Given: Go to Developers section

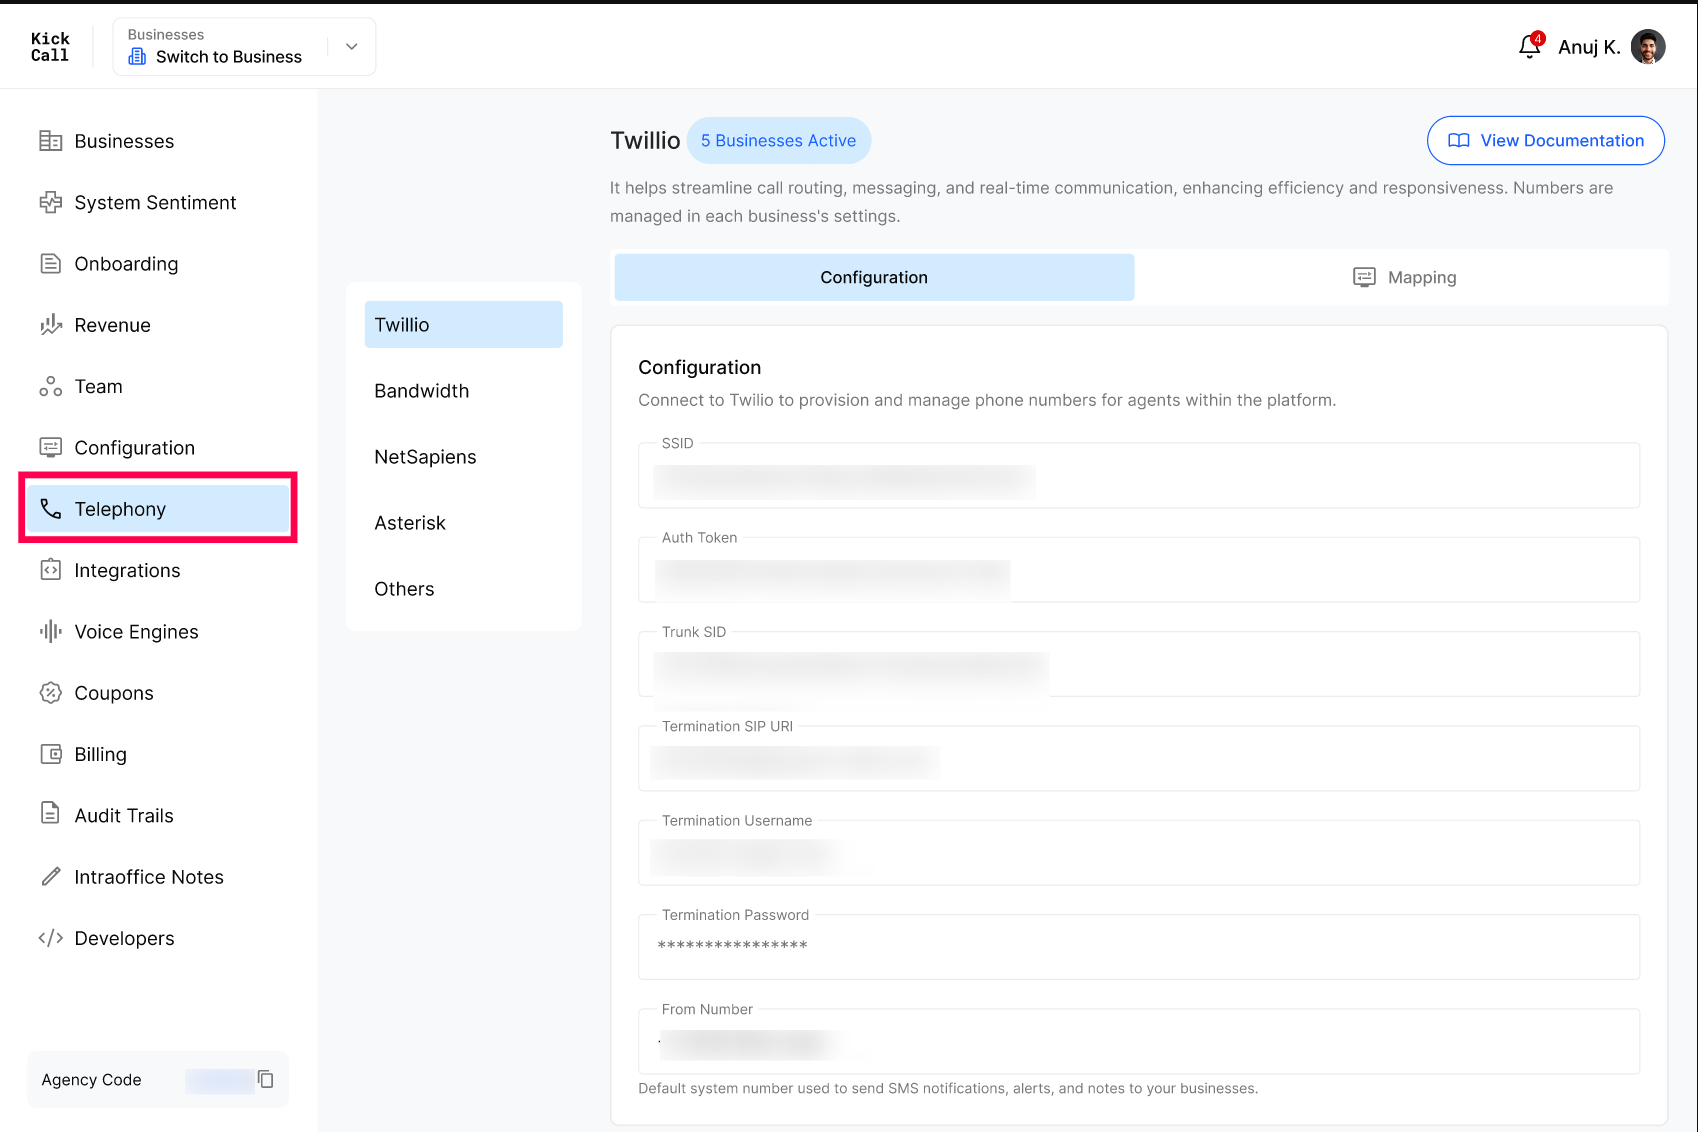Looking at the screenshot, I should pyautogui.click(x=158, y=938).
